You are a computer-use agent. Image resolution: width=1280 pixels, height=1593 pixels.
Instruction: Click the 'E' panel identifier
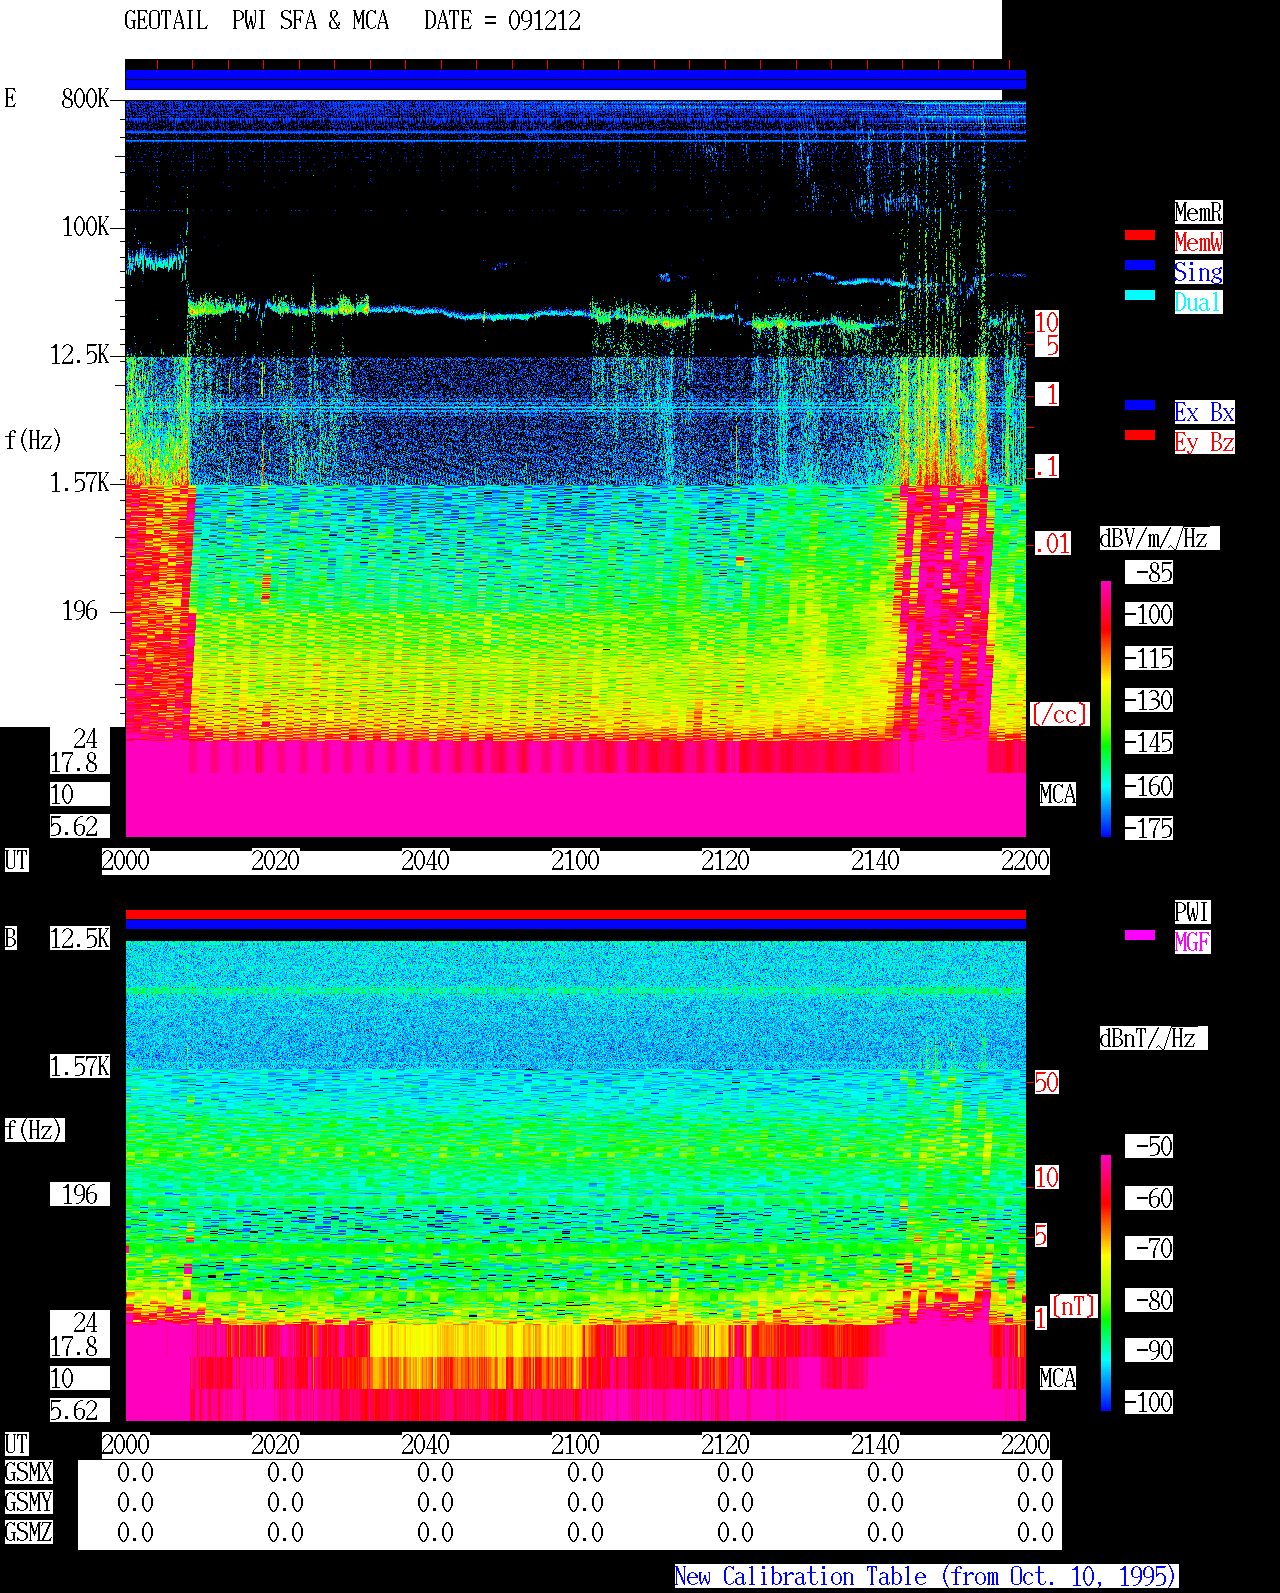10,98
